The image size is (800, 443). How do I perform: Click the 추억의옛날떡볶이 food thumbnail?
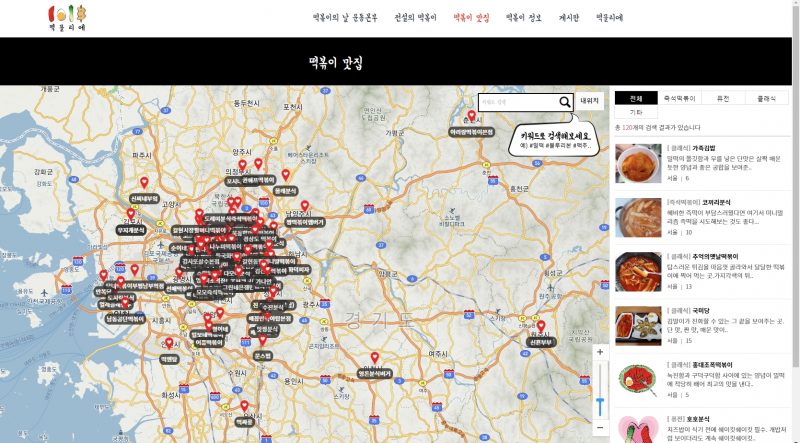click(x=638, y=272)
